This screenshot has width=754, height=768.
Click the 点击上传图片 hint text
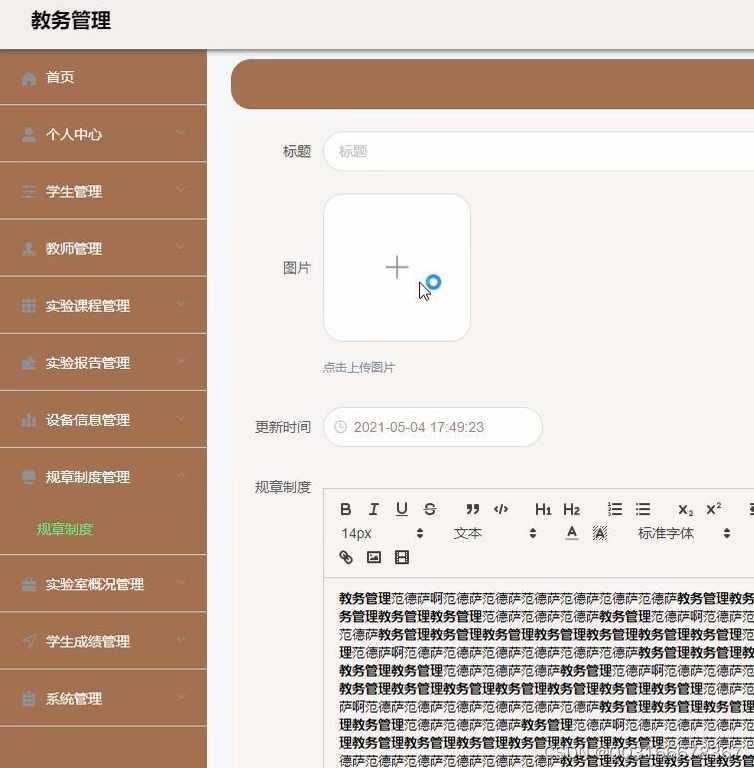click(x=359, y=367)
